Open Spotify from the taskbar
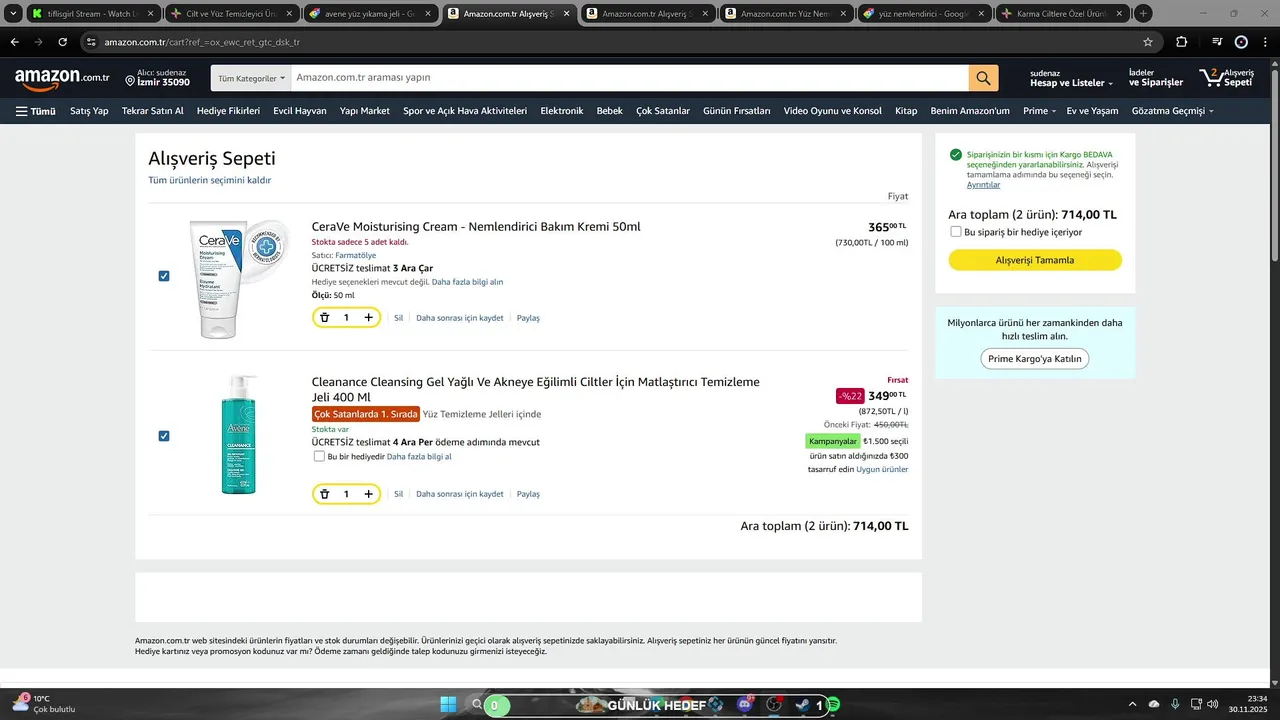 coord(833,705)
